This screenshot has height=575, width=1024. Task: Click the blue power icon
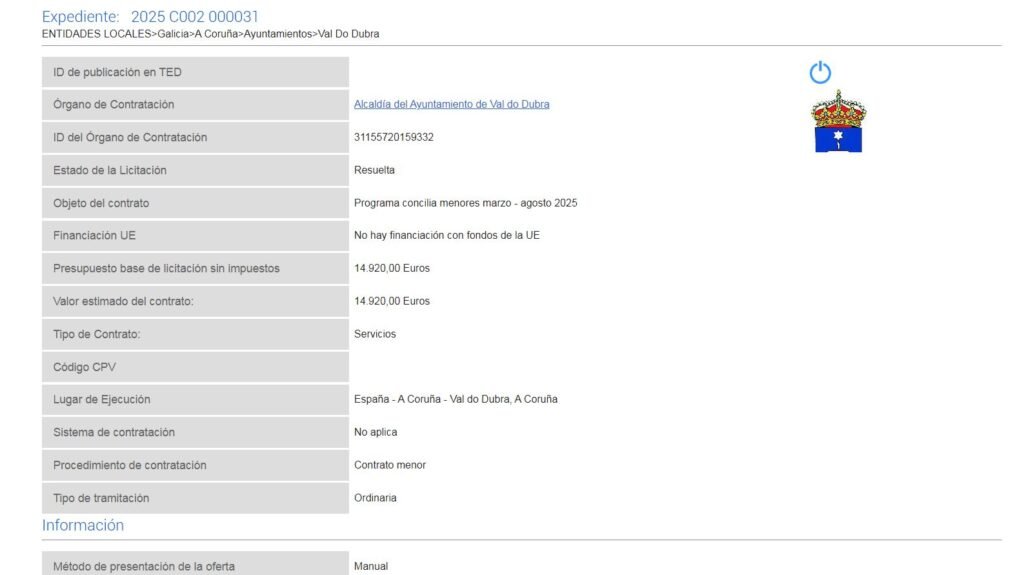[x=820, y=72]
